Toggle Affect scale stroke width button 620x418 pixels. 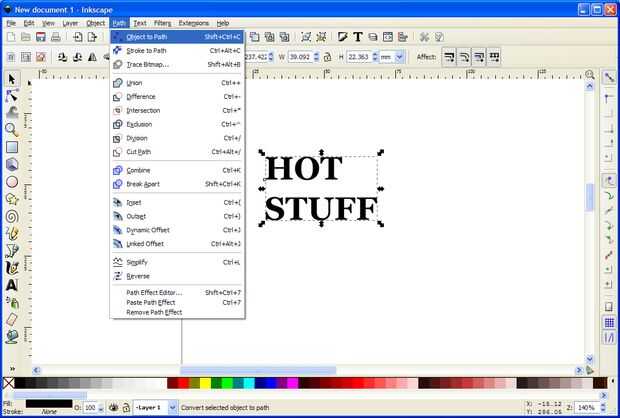click(x=449, y=57)
